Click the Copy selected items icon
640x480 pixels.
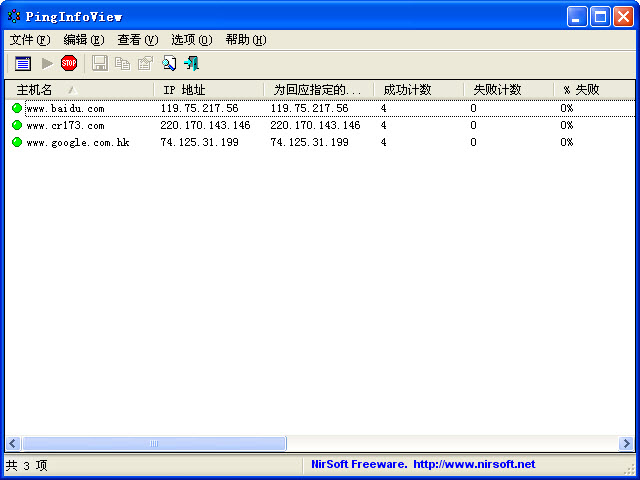[122, 64]
